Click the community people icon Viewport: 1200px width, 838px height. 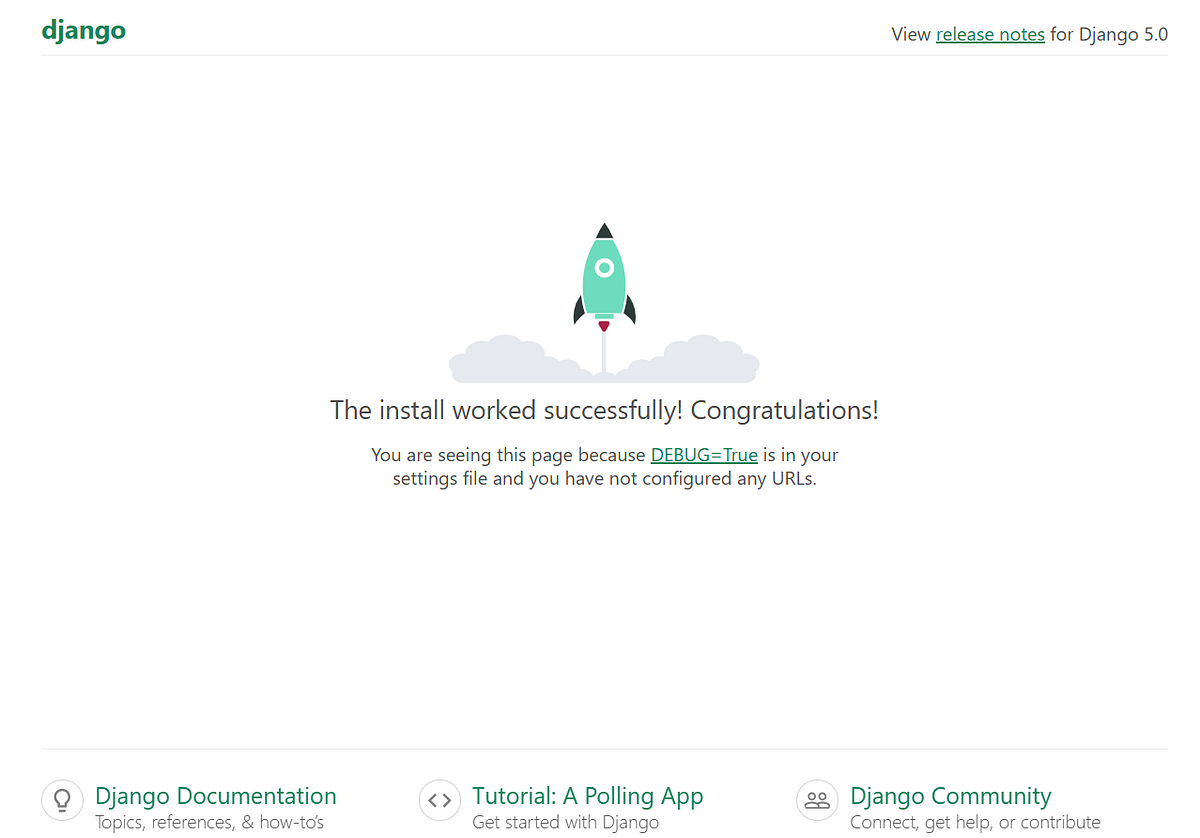(817, 800)
